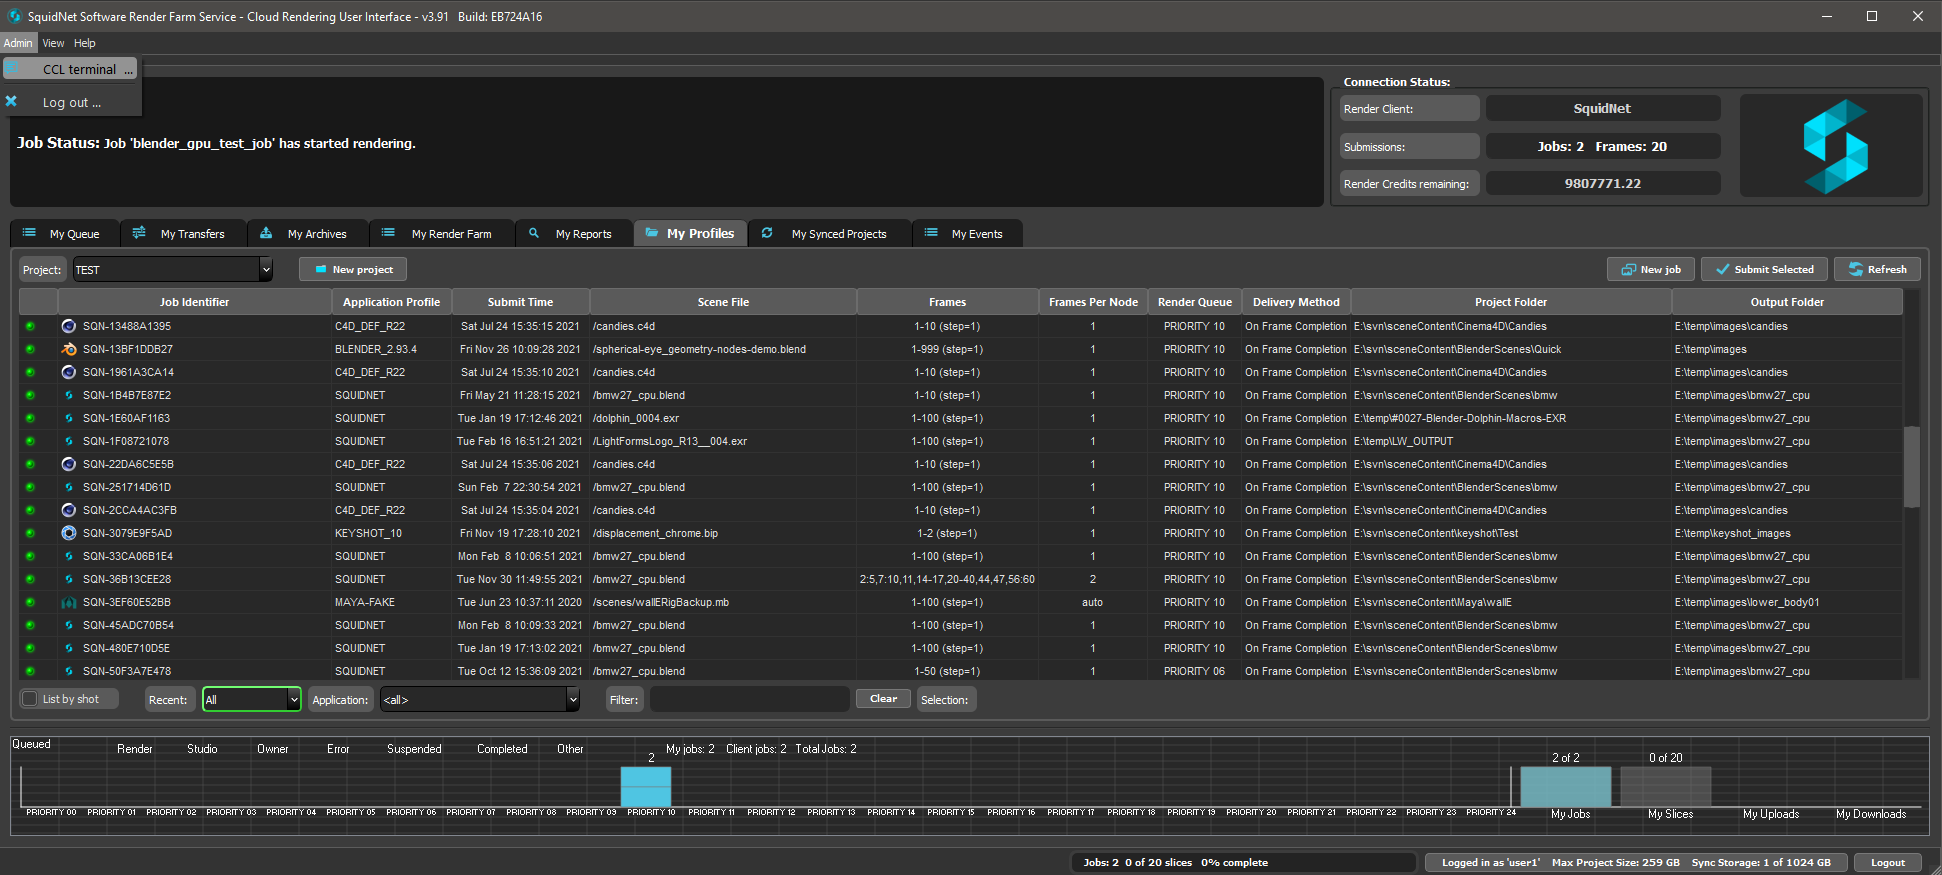
Task: Click the KeyShot icon for SQN-3079E9F5AD
Action: pyautogui.click(x=68, y=533)
